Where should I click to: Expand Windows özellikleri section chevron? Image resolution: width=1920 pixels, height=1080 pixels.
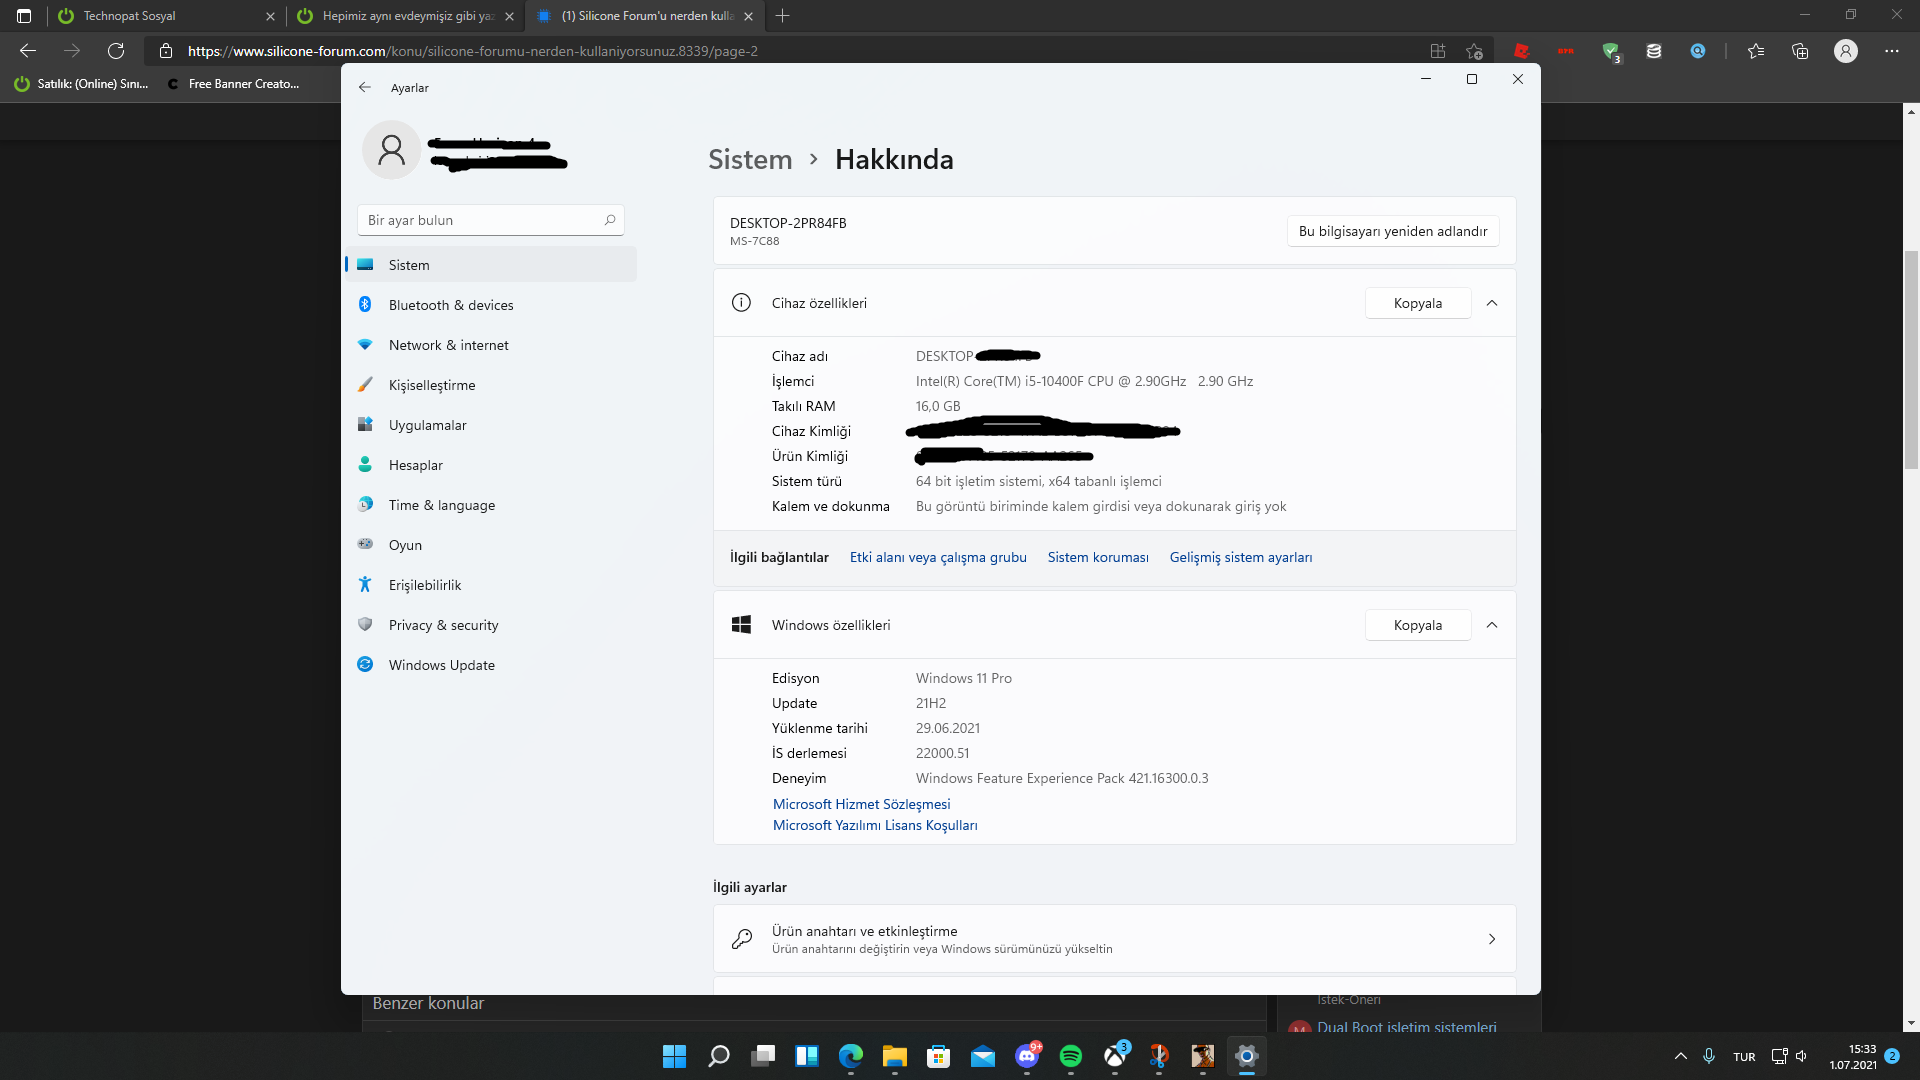click(x=1491, y=625)
